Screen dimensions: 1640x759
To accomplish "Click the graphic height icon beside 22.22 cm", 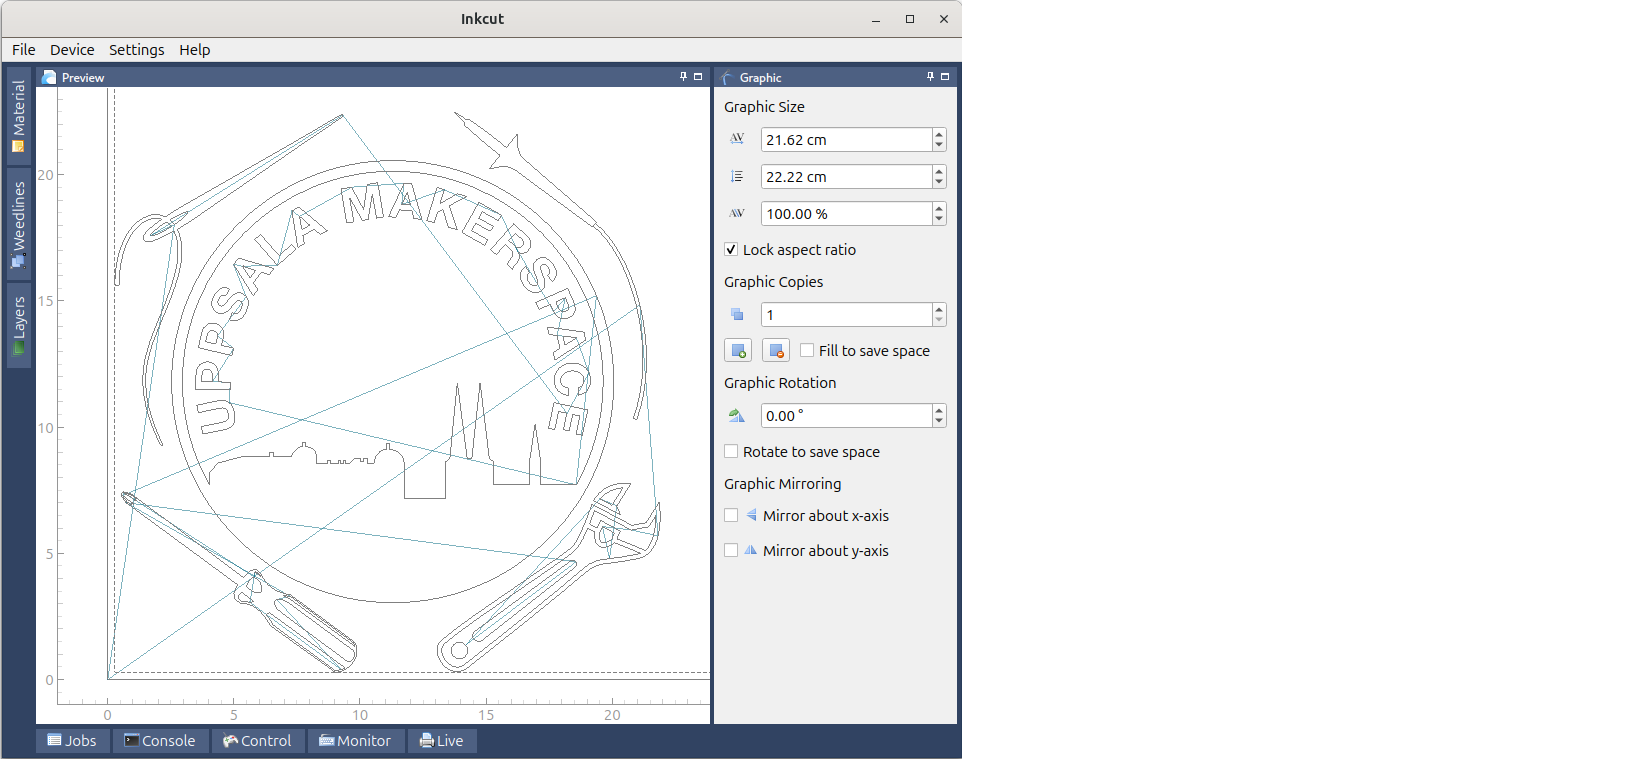I will [x=737, y=176].
